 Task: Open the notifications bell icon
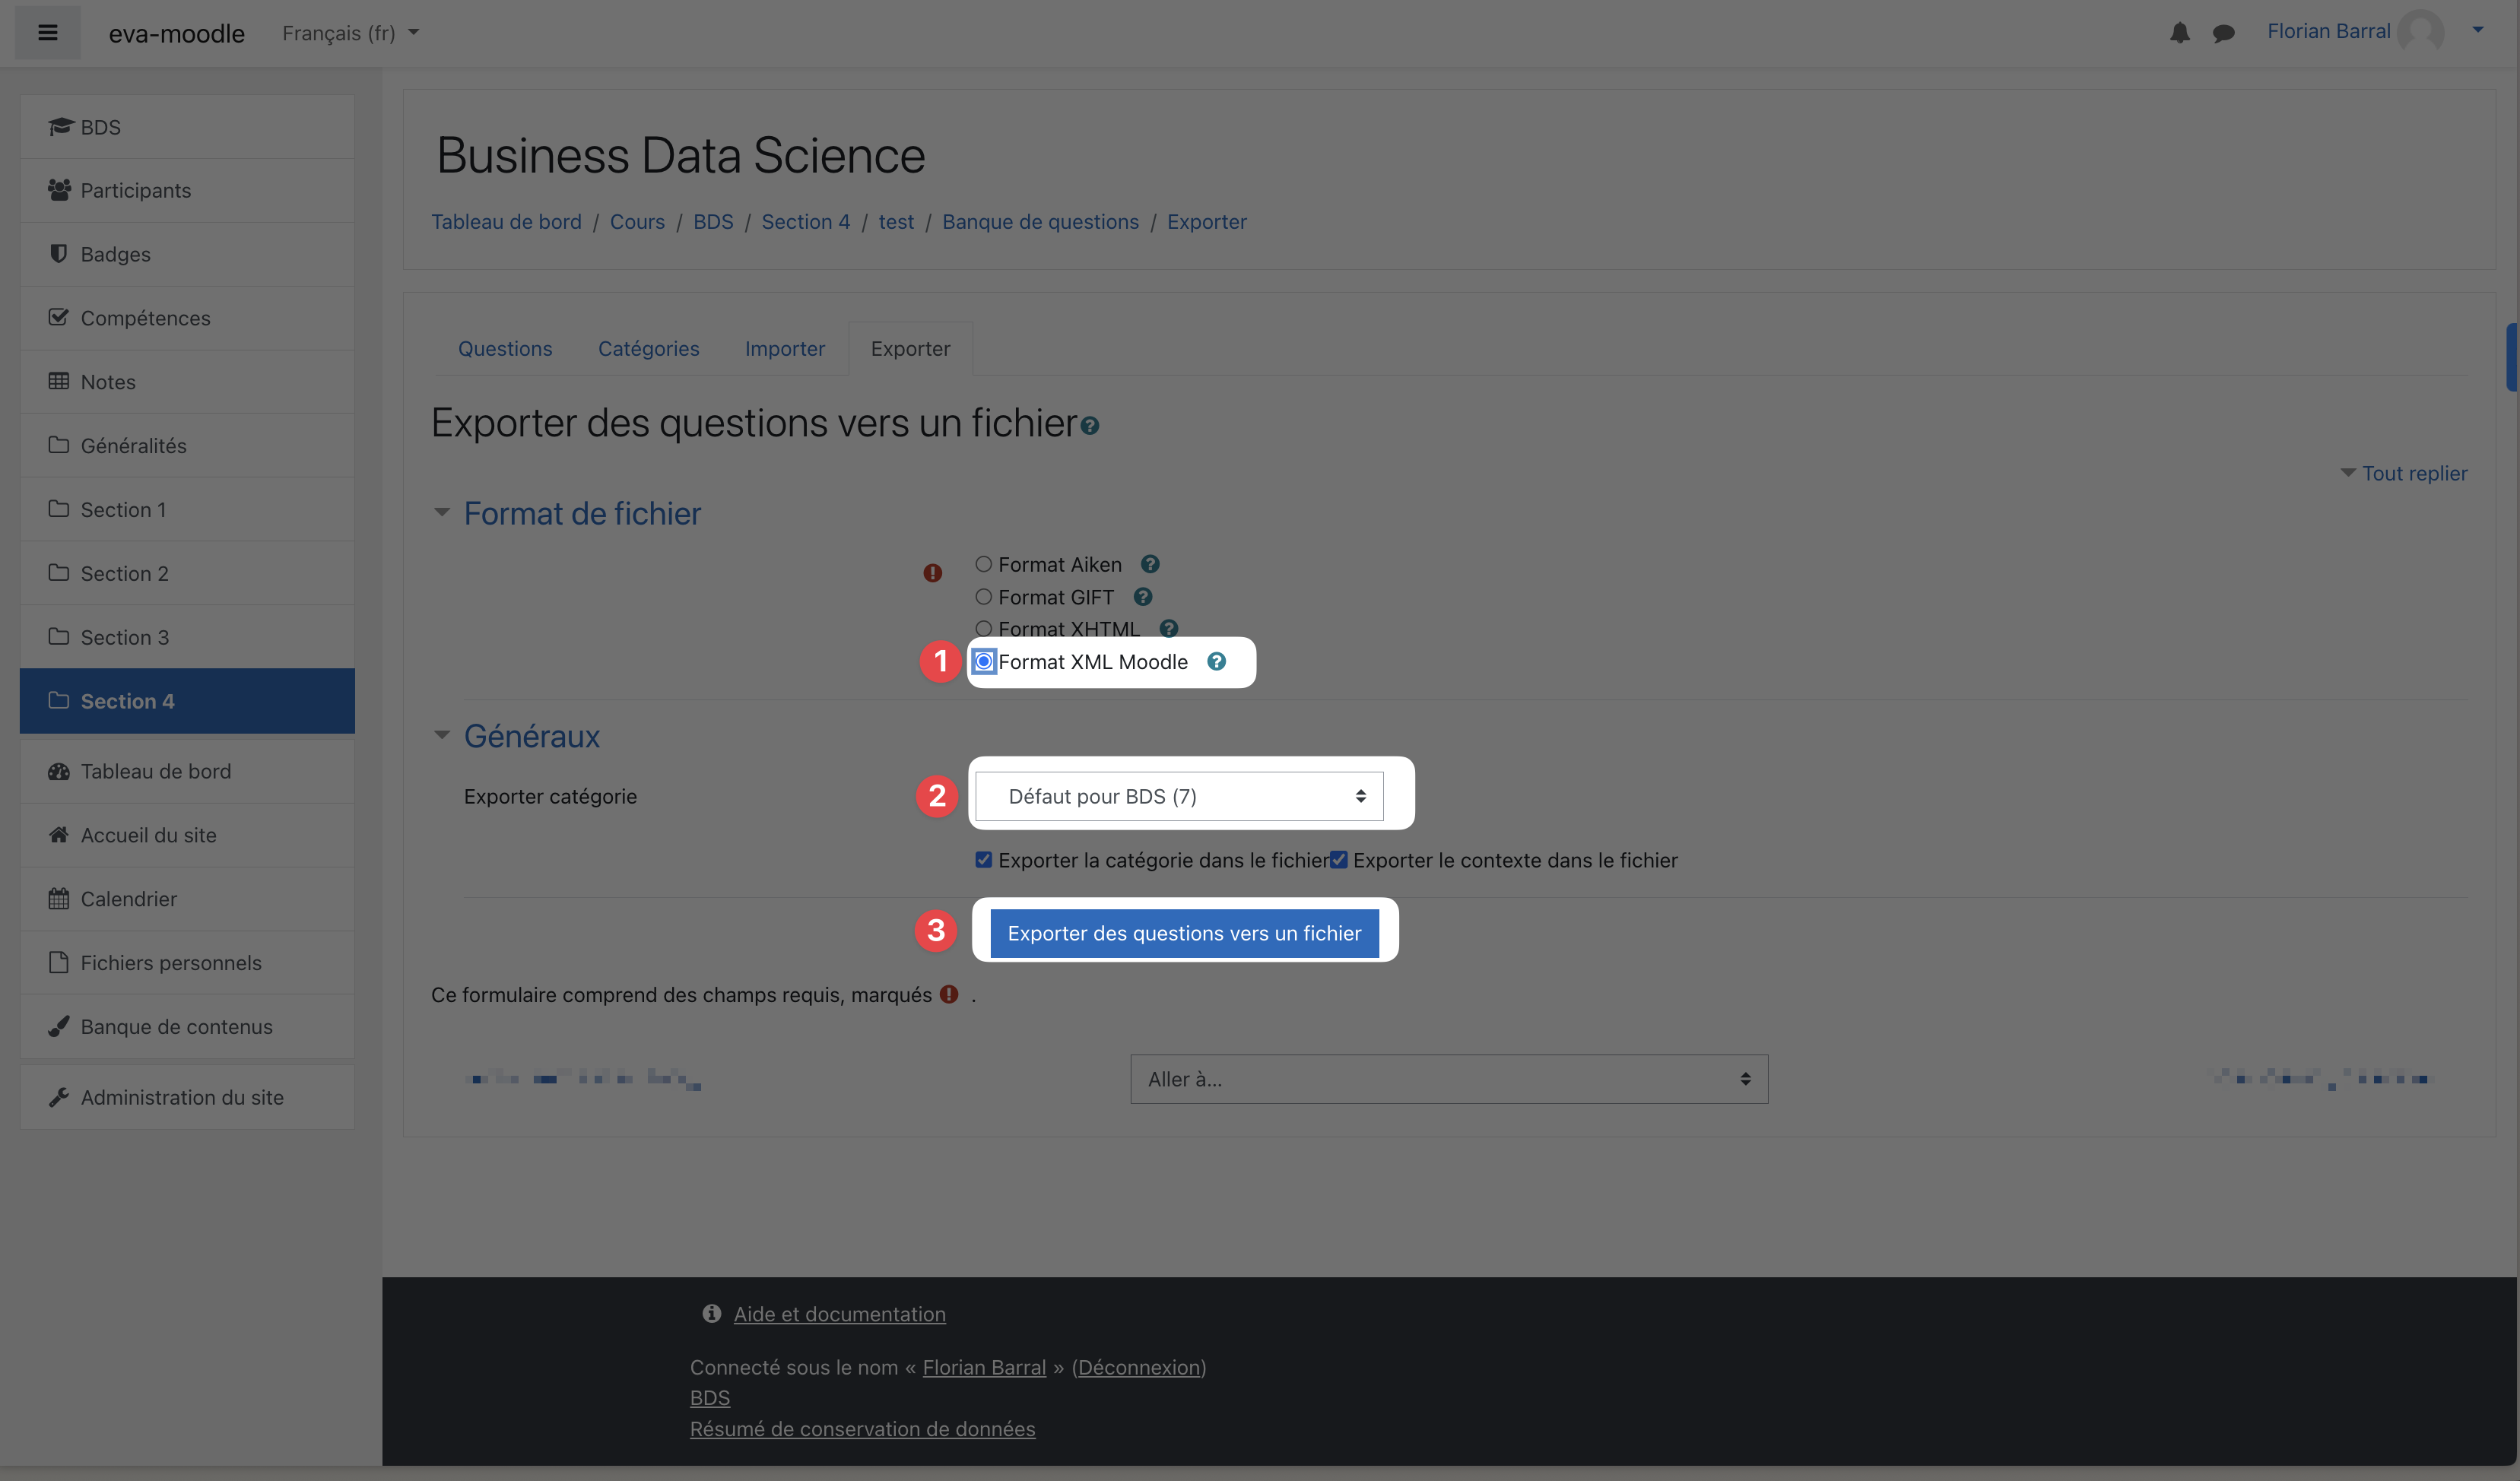(2179, 33)
